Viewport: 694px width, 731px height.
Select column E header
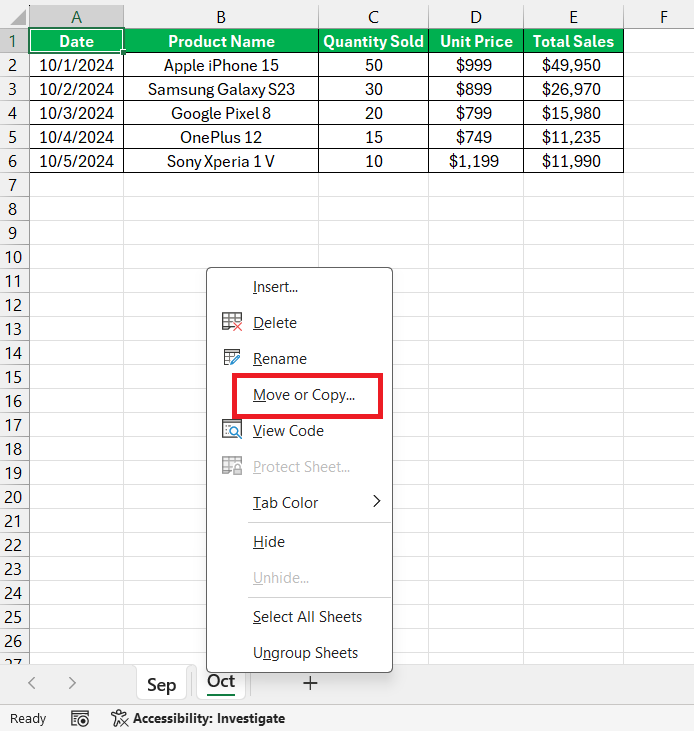pos(573,17)
